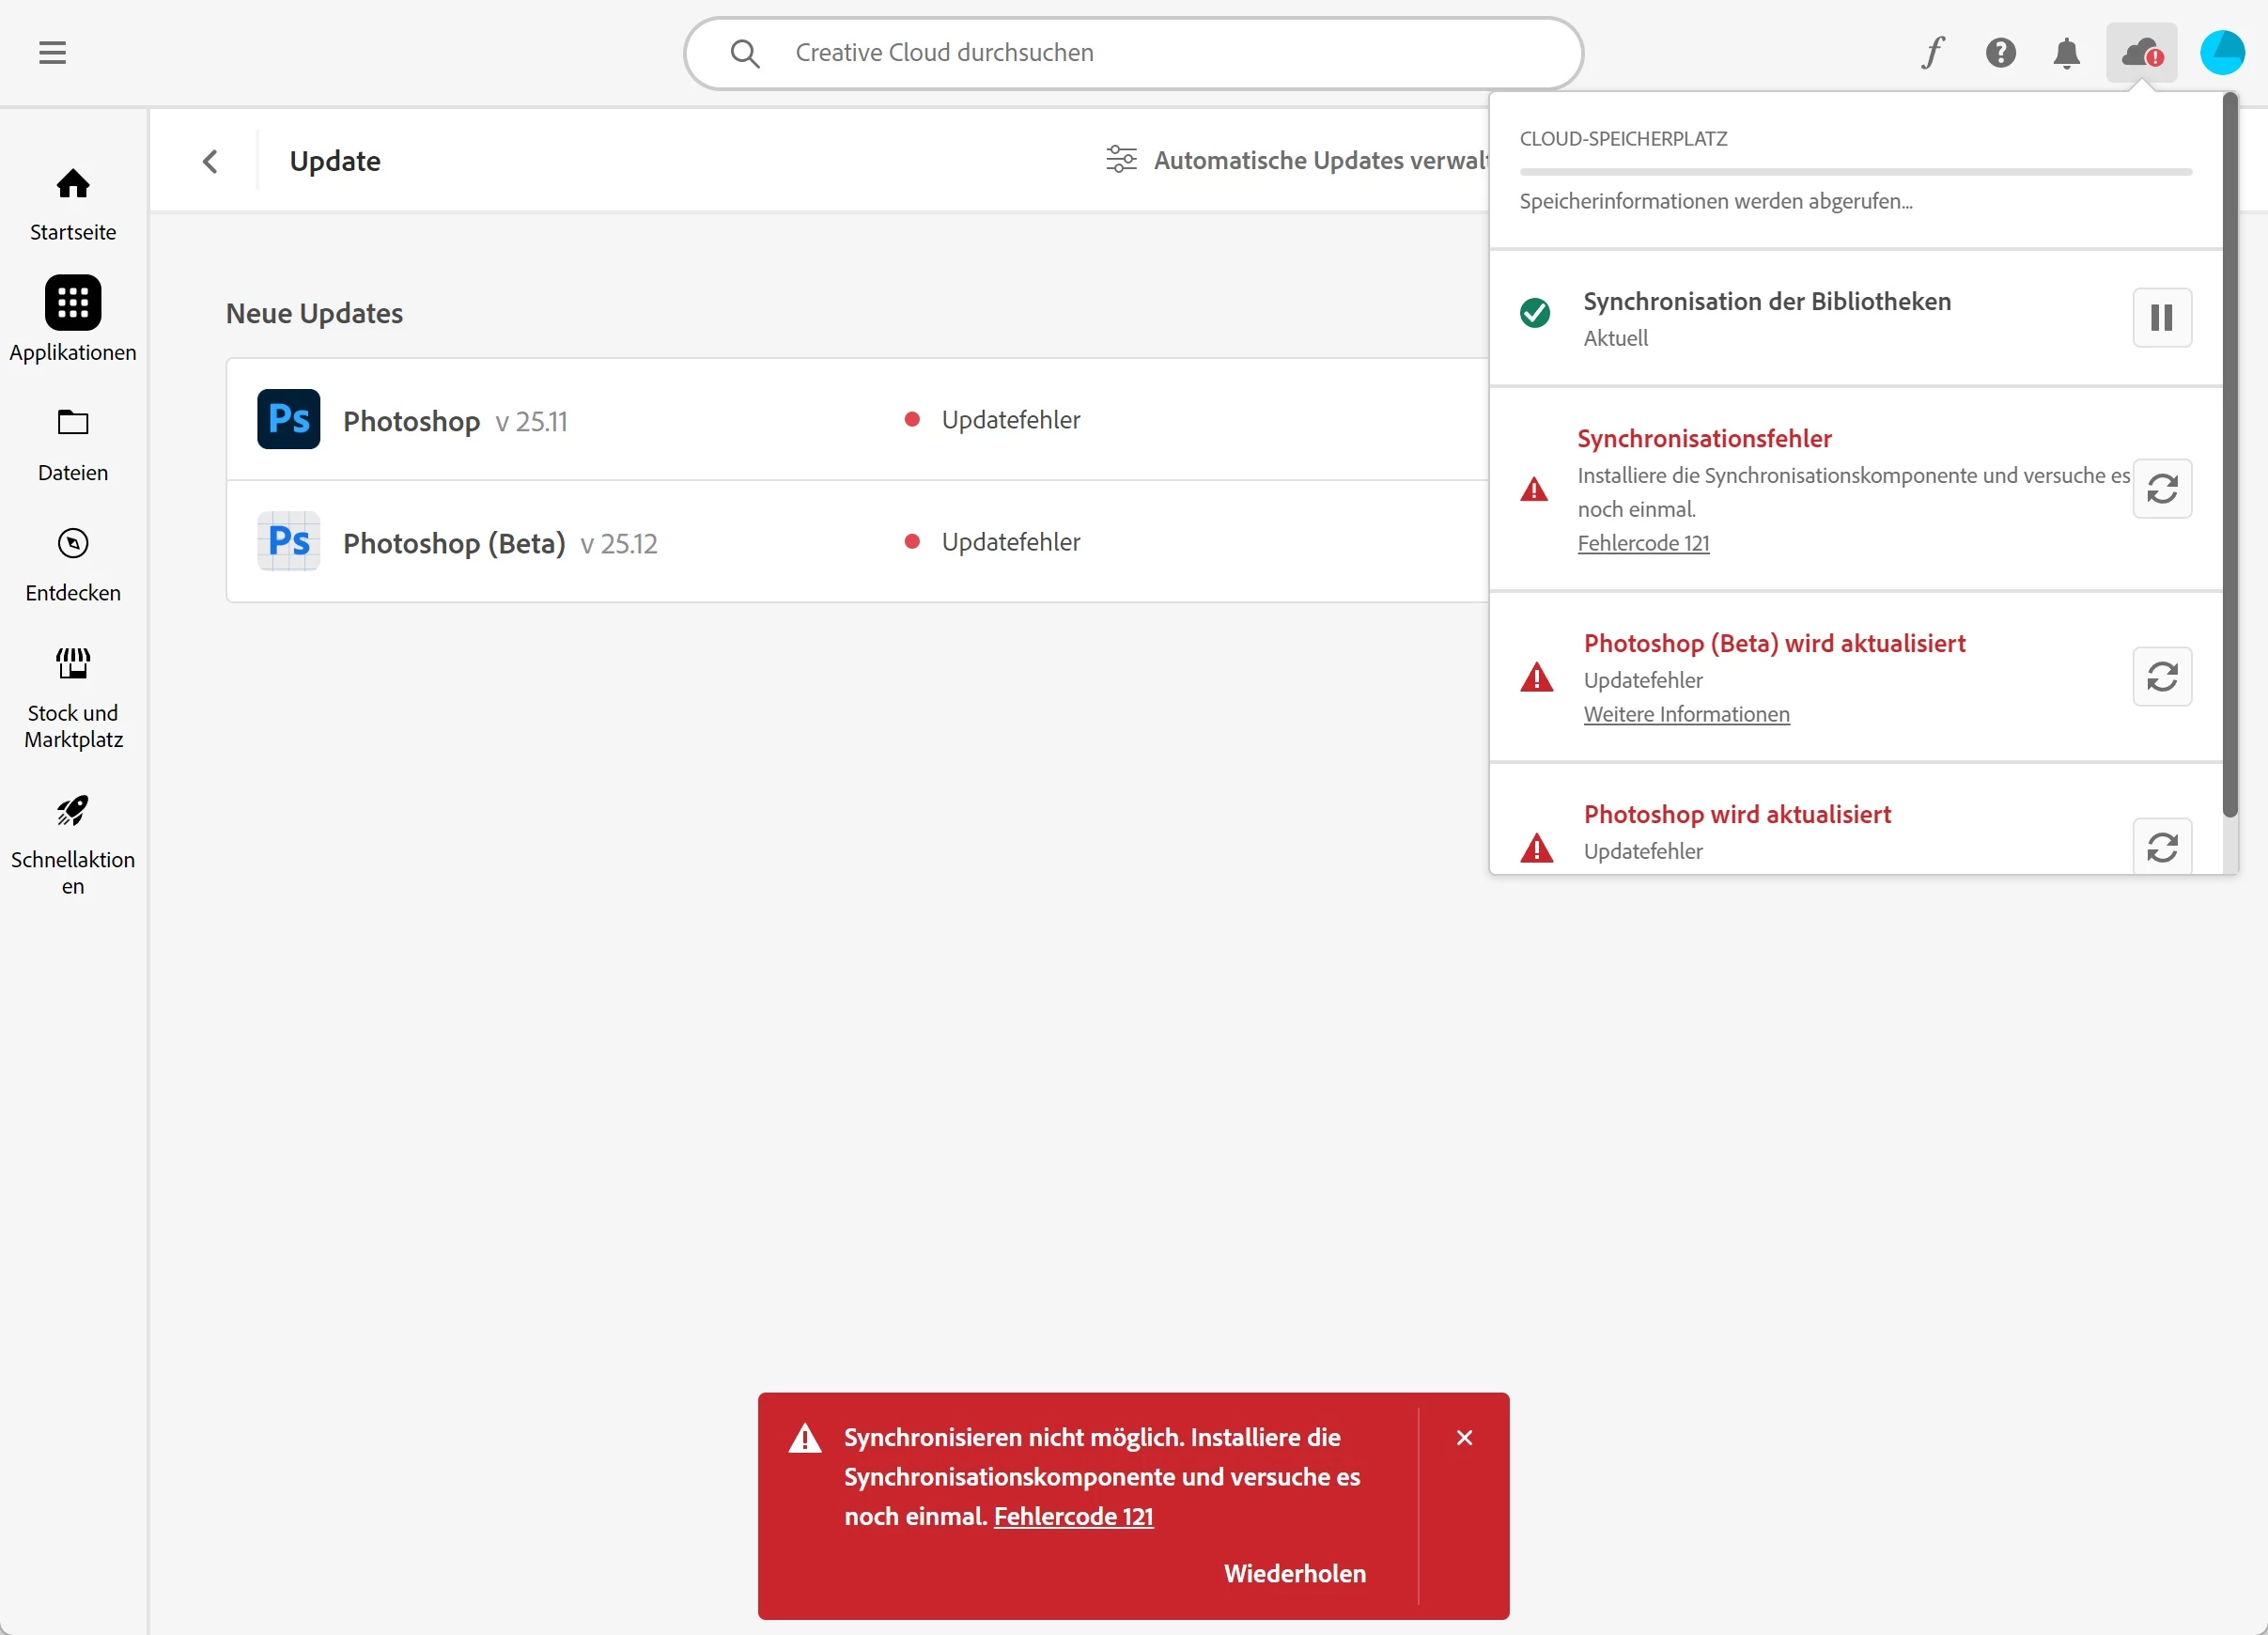Open the account profile avatar

click(2222, 52)
